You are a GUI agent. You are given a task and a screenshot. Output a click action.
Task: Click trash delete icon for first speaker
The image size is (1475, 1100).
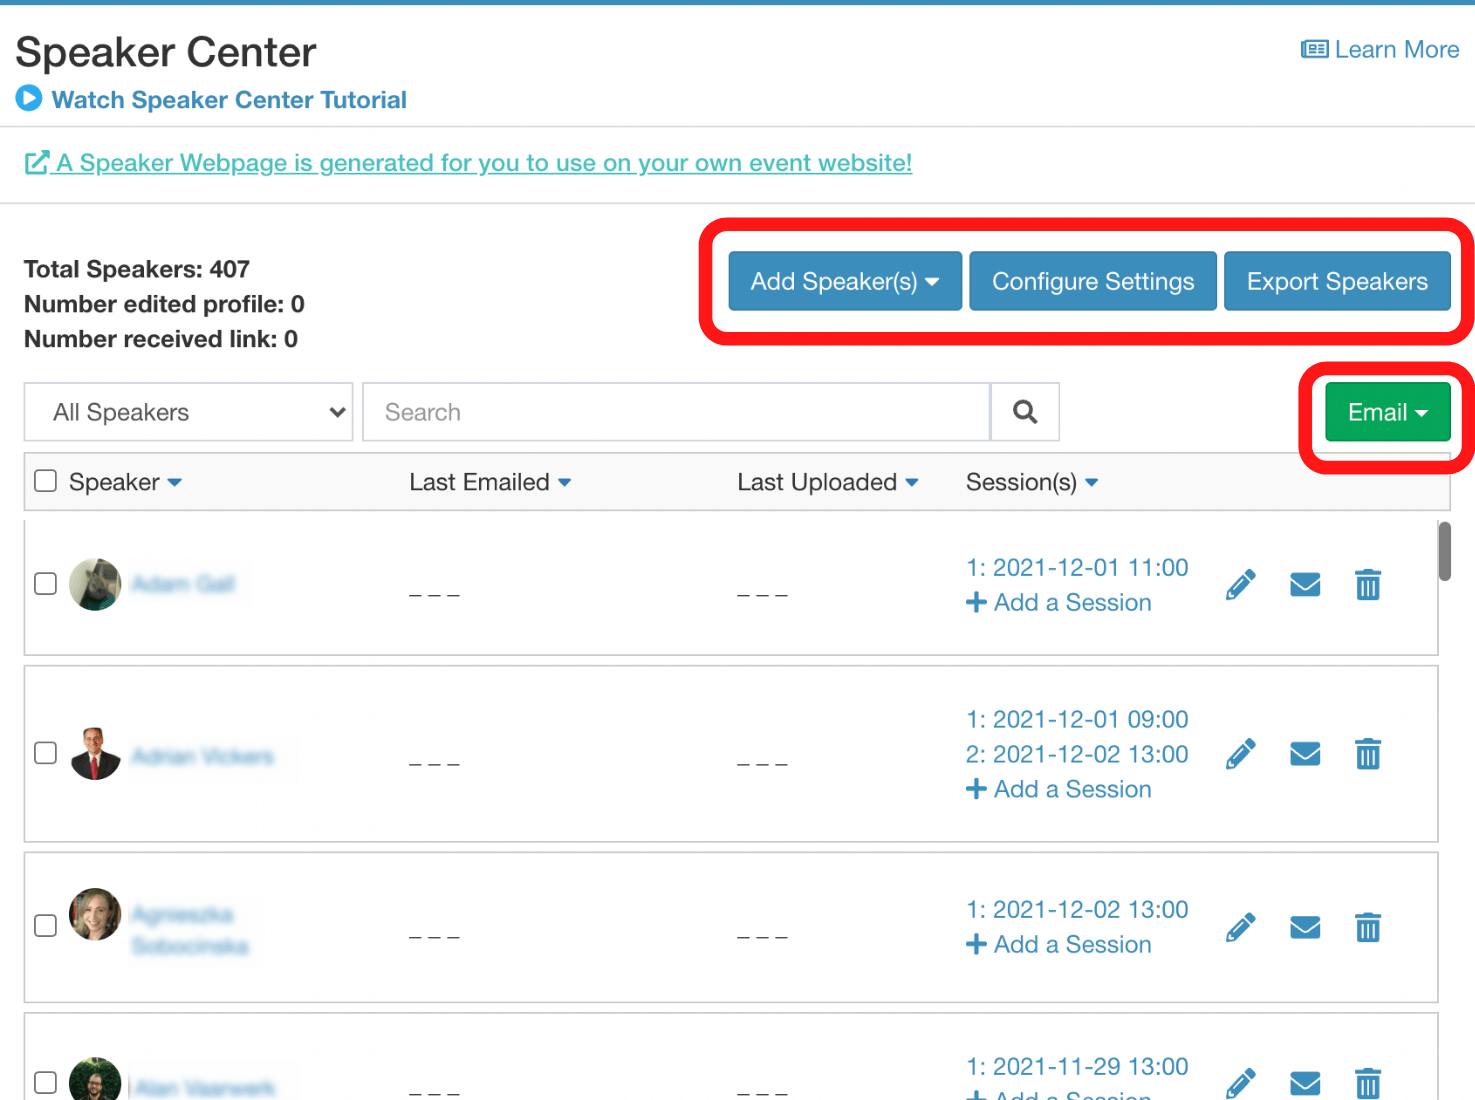(1367, 584)
